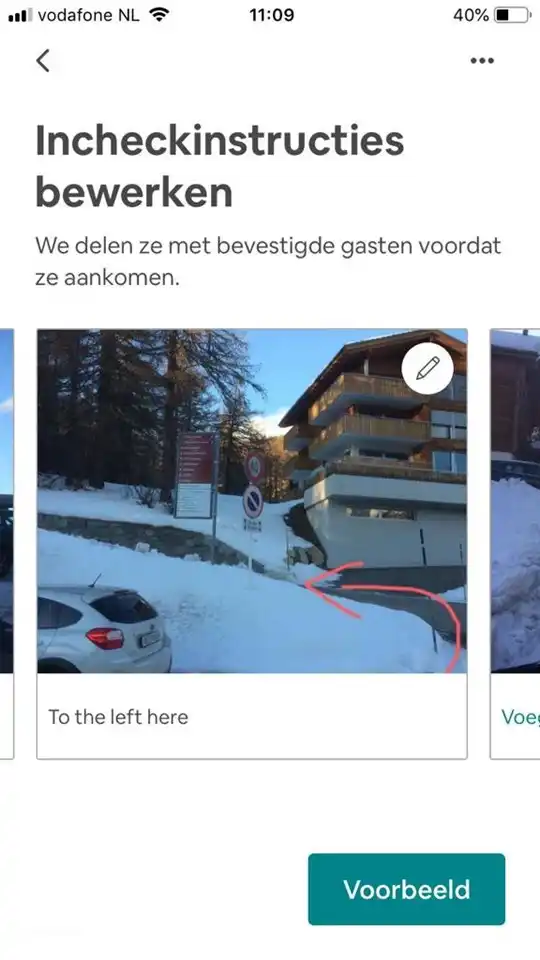540x960 pixels.
Task: Open the snowy chalet photo card
Action: (252, 501)
